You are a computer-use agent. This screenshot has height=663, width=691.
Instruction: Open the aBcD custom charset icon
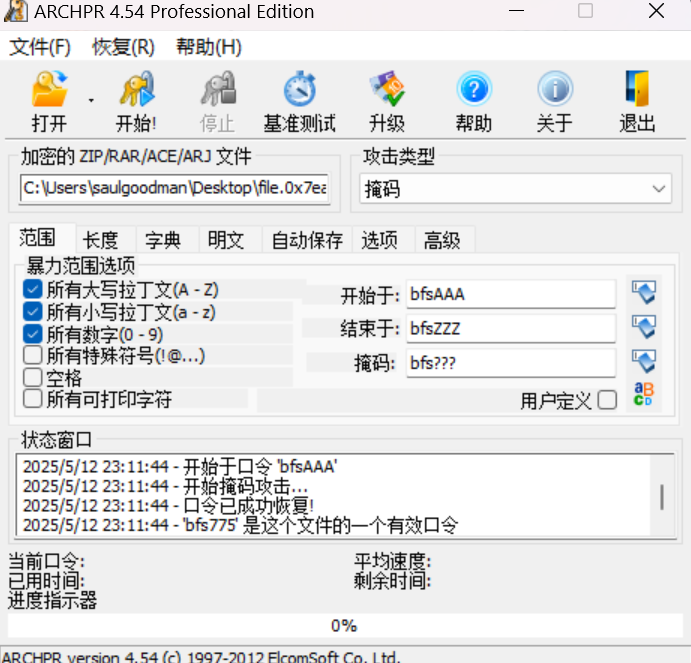pyautogui.click(x=644, y=394)
